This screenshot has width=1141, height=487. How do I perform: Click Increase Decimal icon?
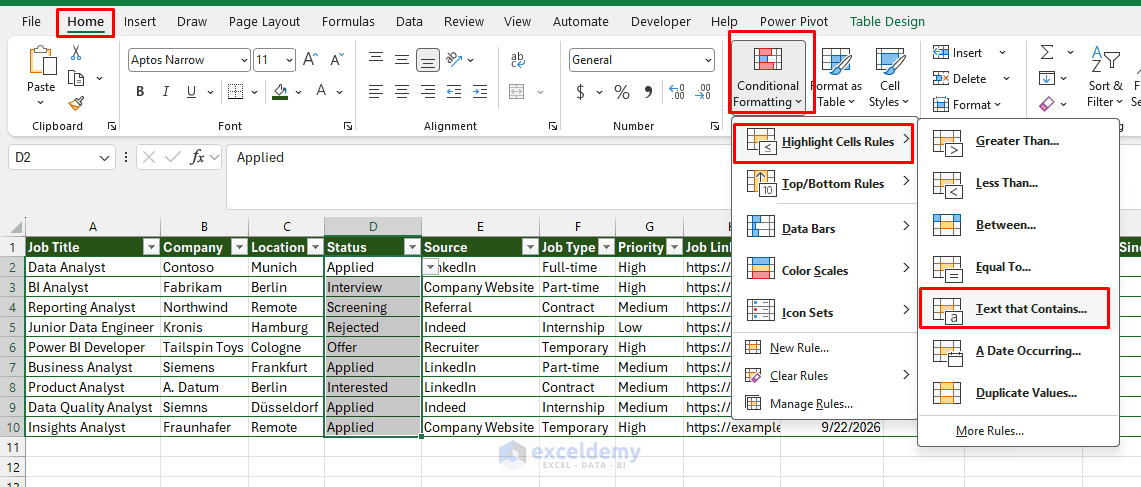coord(677,92)
